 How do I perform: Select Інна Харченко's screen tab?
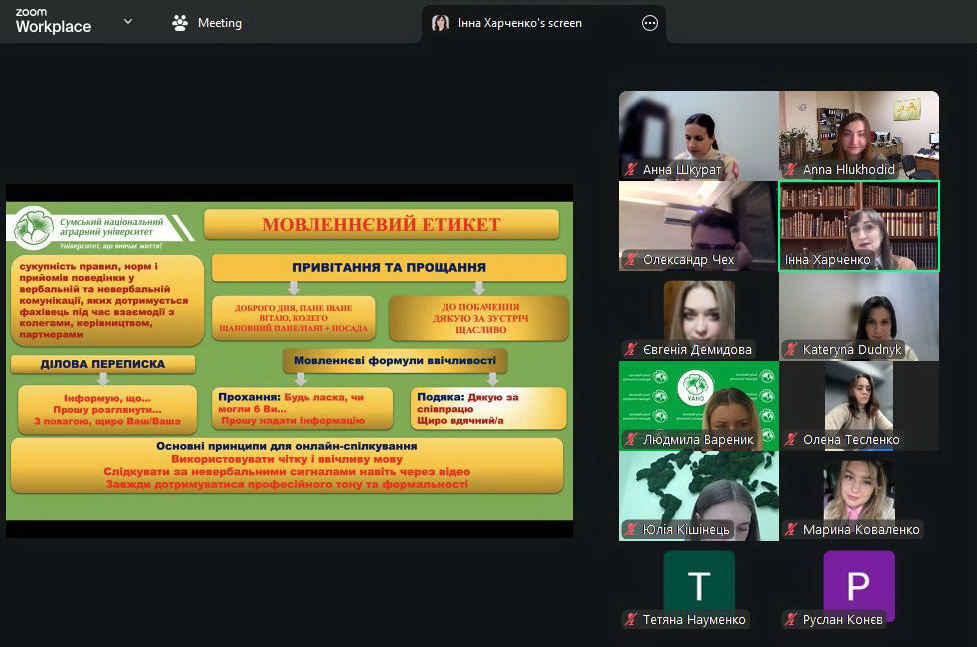click(x=519, y=23)
